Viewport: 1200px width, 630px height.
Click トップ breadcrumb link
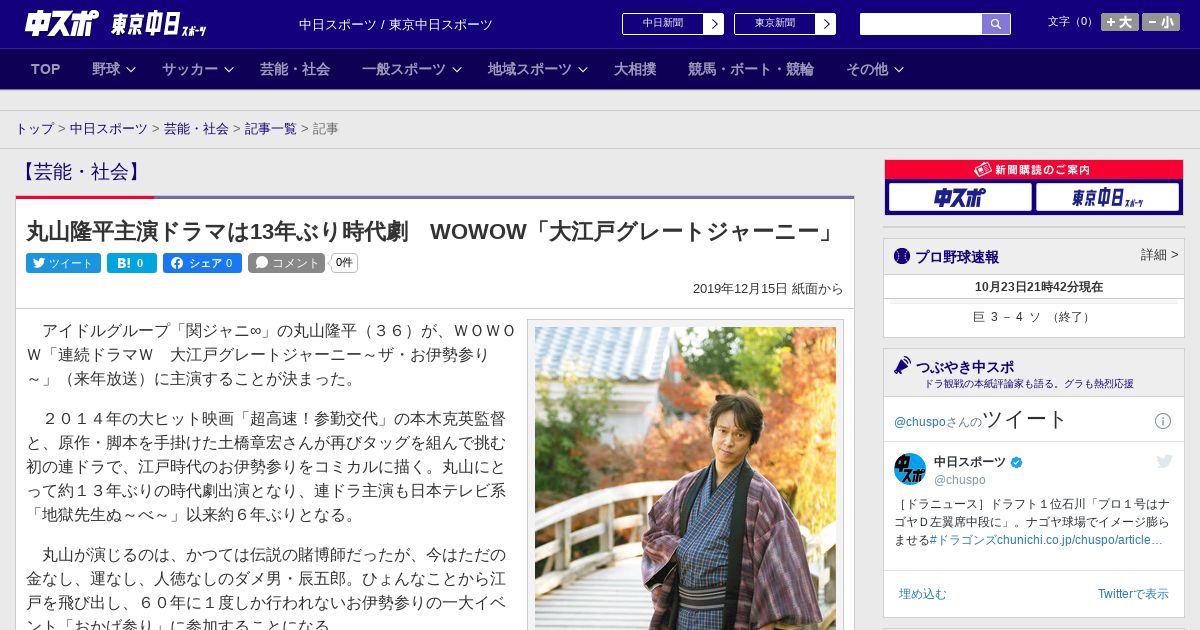[x=35, y=129]
